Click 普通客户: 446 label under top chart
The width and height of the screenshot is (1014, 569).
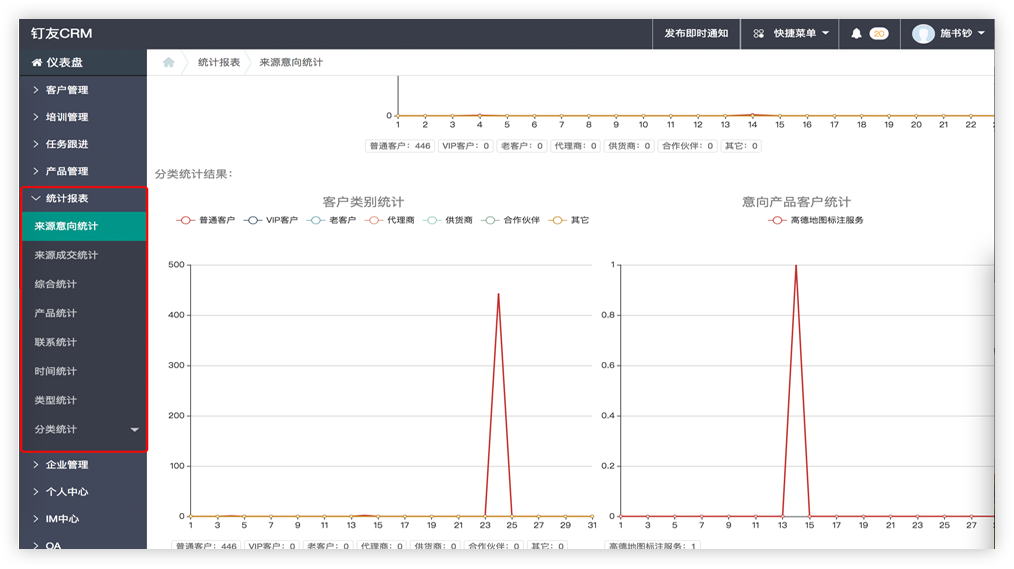tap(400, 146)
